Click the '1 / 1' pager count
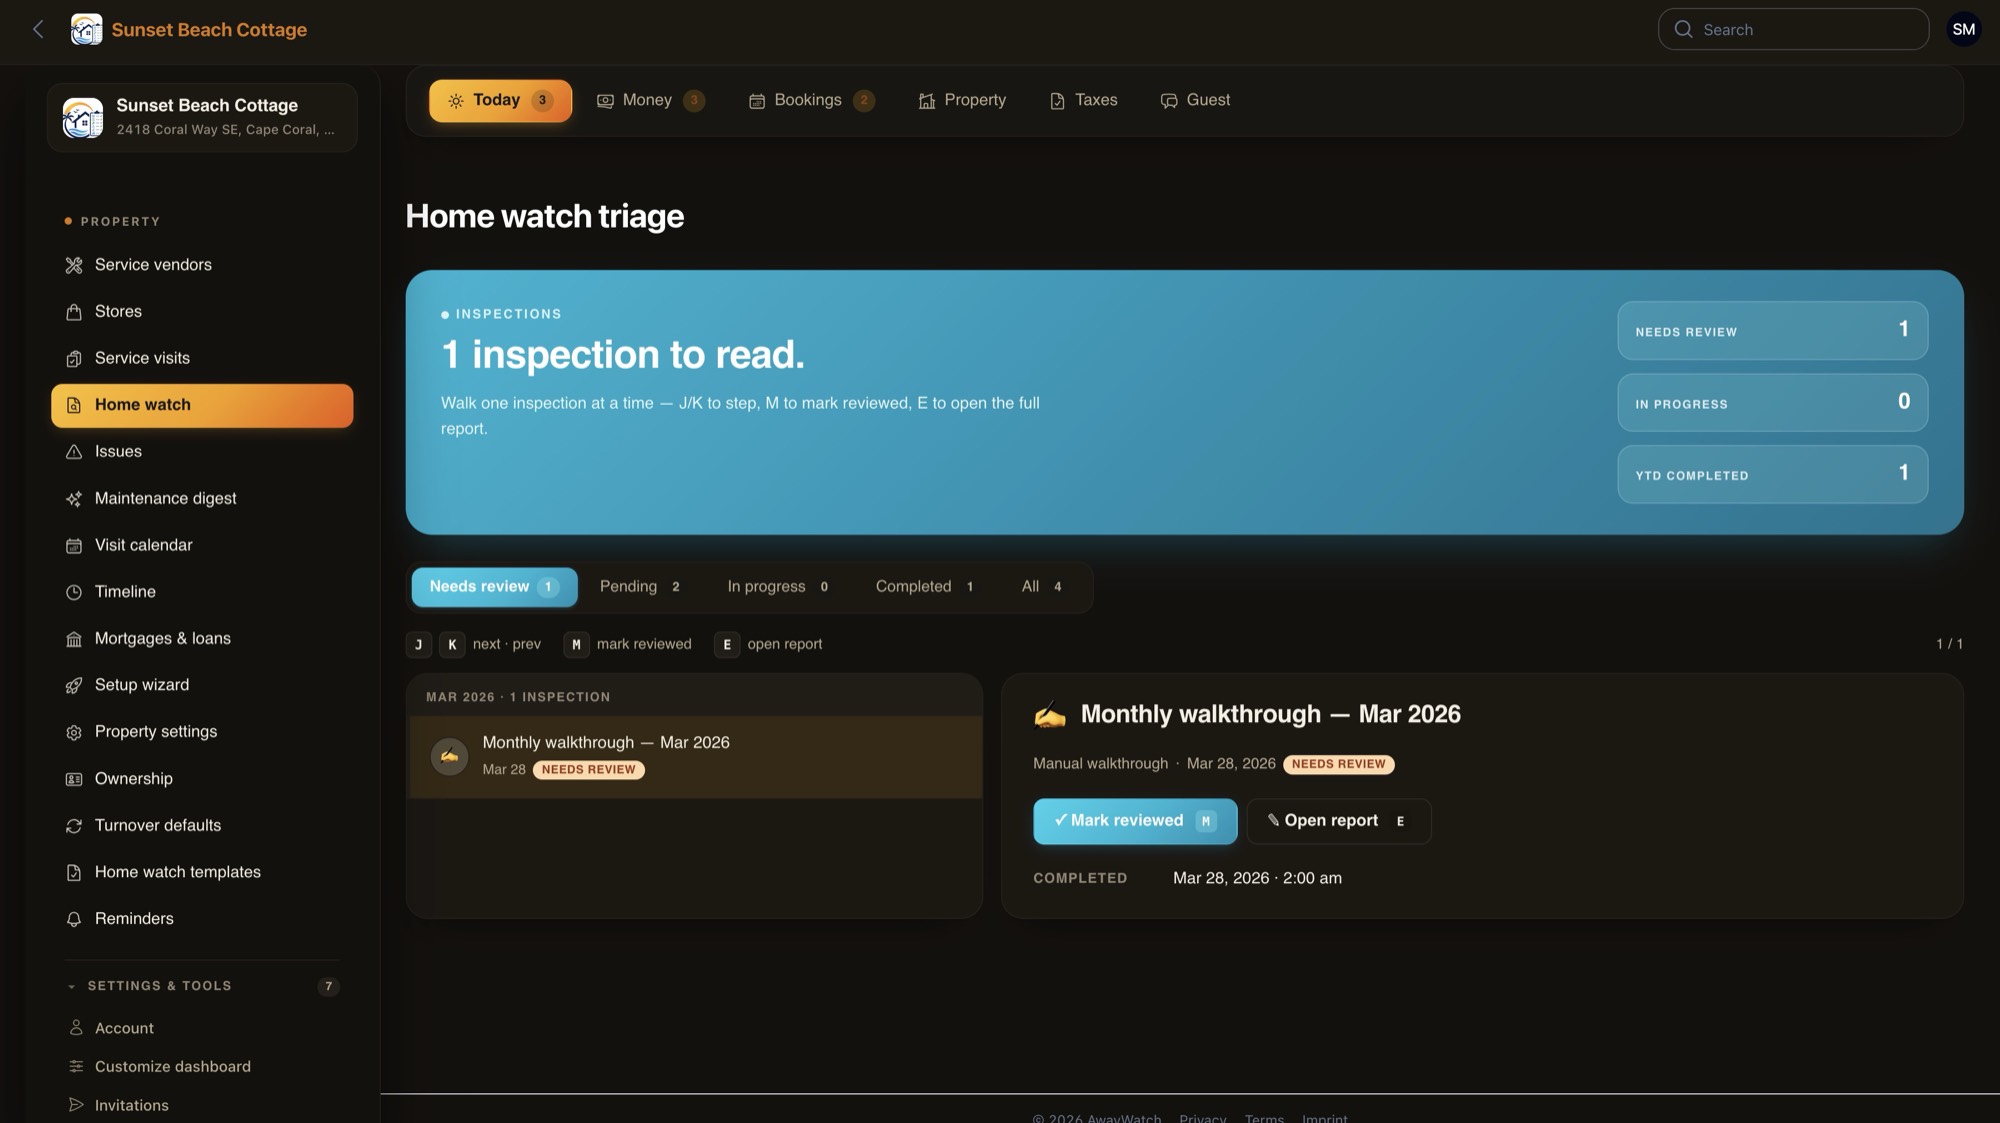Viewport: 2000px width, 1123px height. 1949,644
